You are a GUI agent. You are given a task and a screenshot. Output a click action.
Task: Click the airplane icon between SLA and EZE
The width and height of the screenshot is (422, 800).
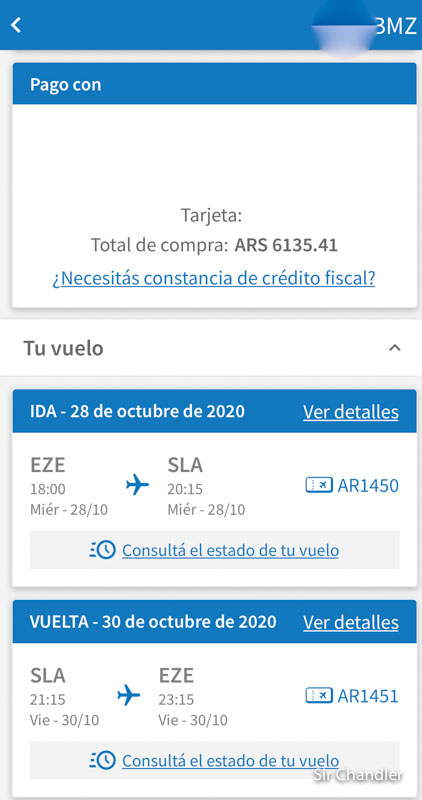129,695
